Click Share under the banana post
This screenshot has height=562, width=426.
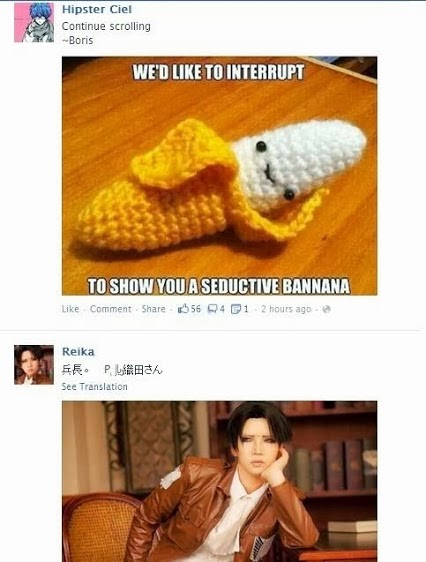[154, 309]
